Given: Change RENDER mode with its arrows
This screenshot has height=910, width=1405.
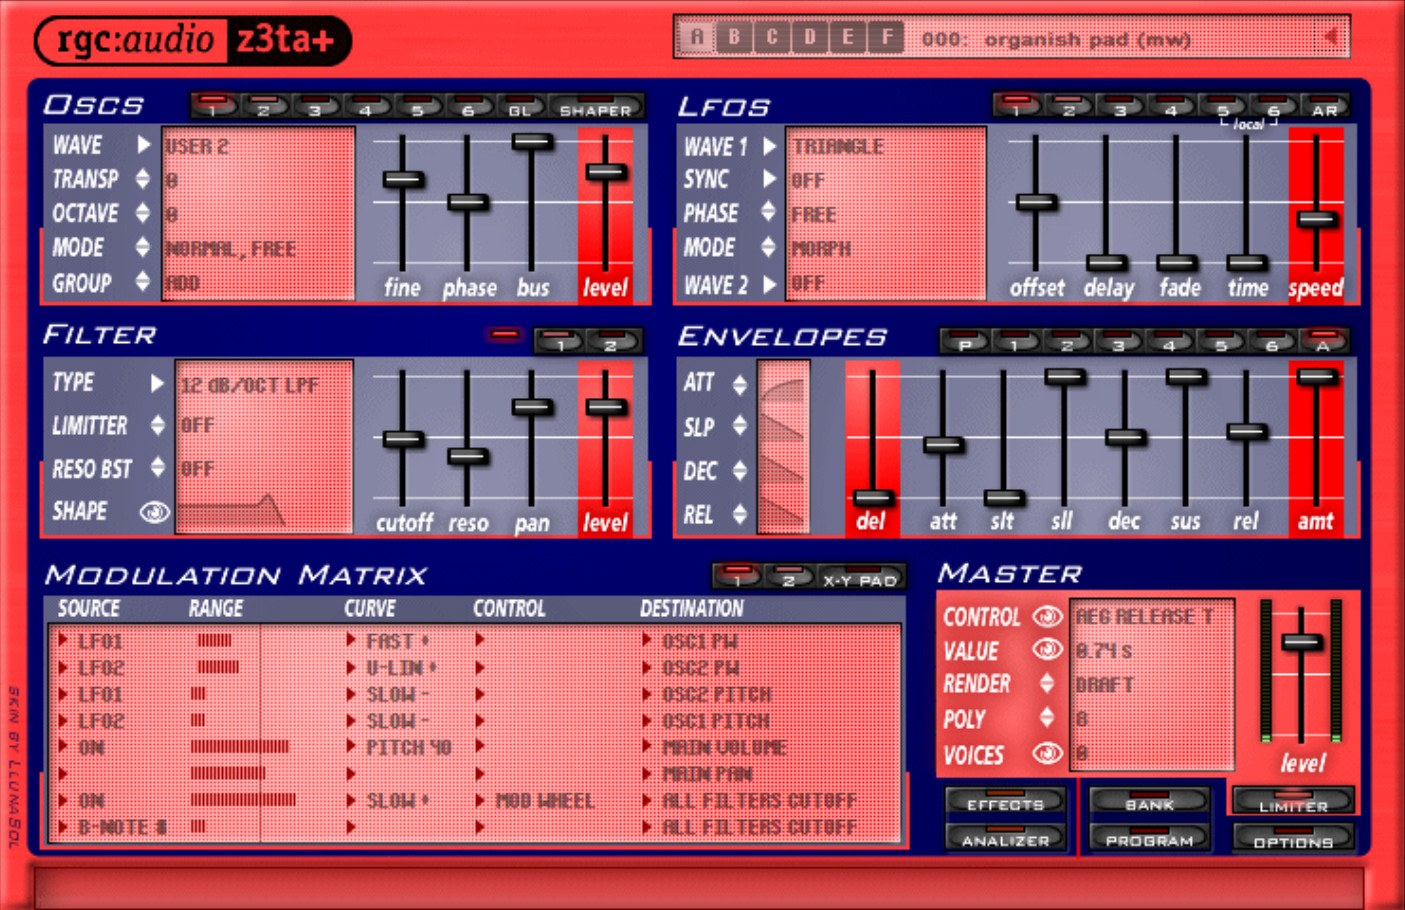Looking at the screenshot, I should 1047,683.
